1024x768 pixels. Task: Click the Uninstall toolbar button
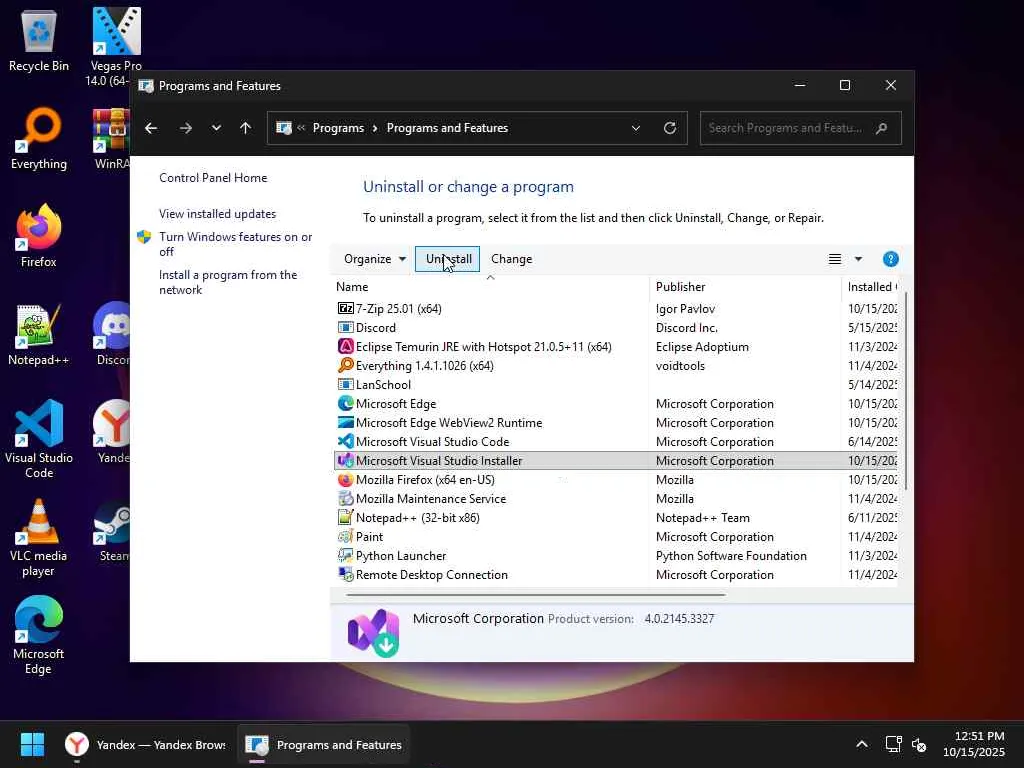point(447,259)
